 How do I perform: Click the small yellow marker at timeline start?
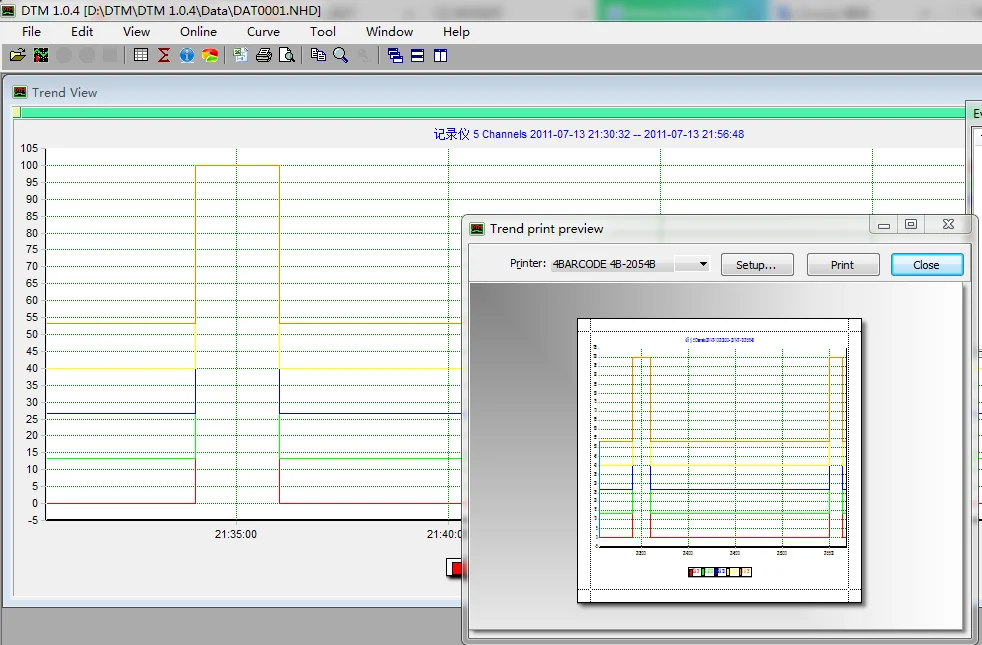[x=16, y=113]
